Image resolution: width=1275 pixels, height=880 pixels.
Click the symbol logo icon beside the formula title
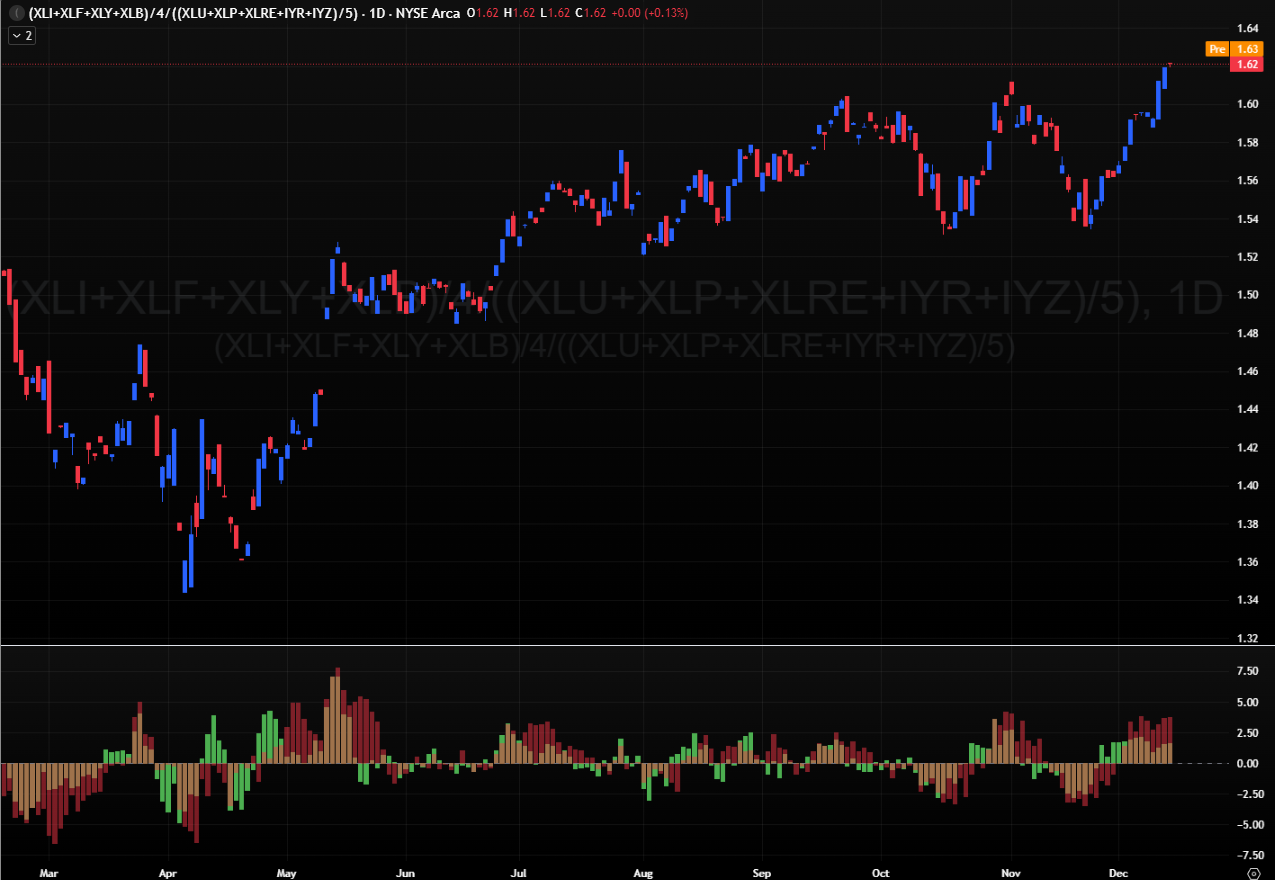point(16,14)
